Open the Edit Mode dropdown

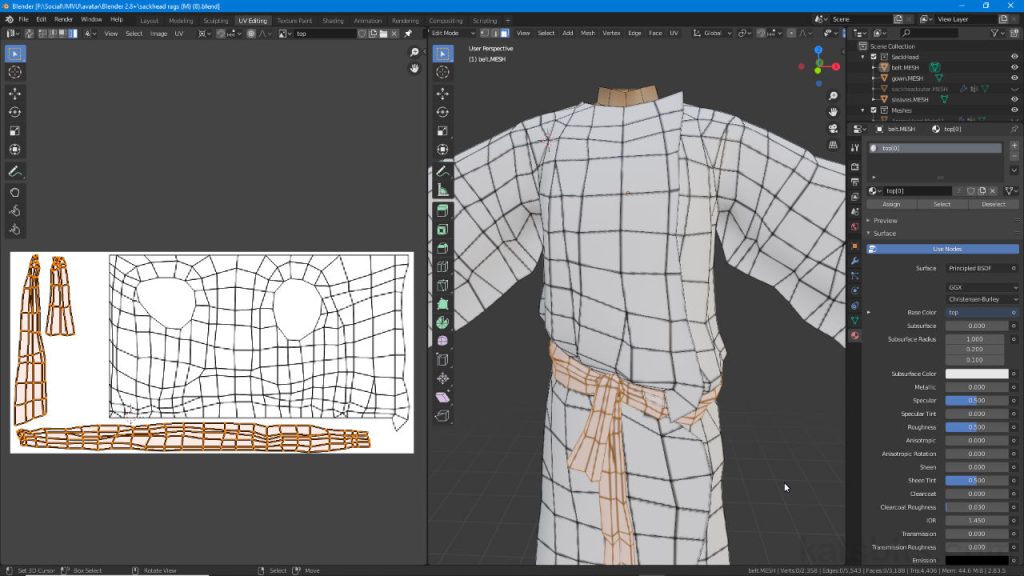tap(453, 33)
